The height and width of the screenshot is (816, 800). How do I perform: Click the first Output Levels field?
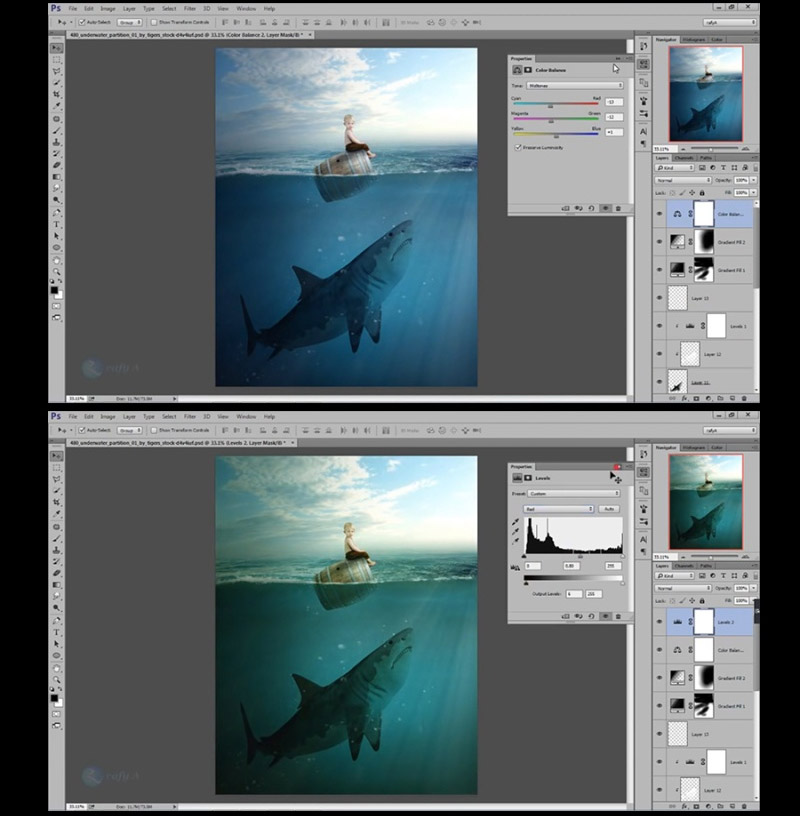574,594
